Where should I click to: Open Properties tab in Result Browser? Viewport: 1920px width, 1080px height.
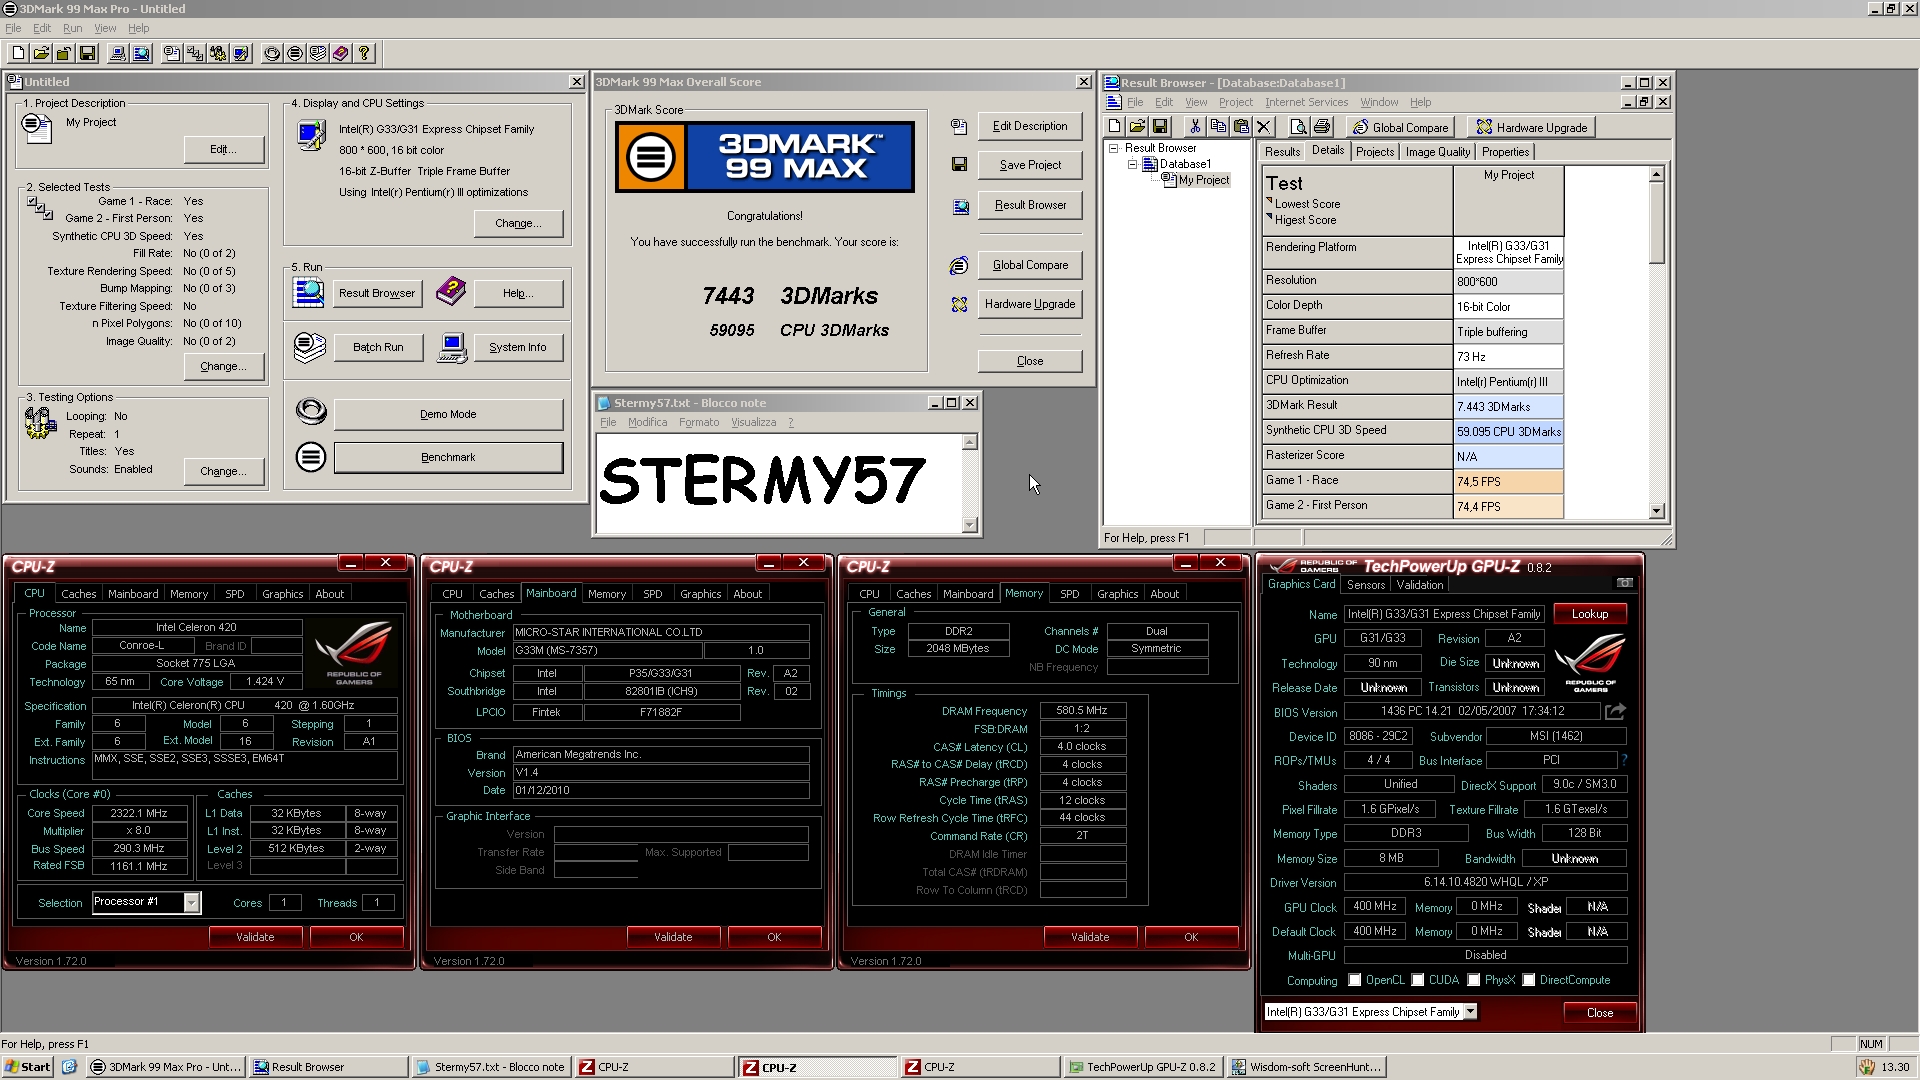(1505, 152)
